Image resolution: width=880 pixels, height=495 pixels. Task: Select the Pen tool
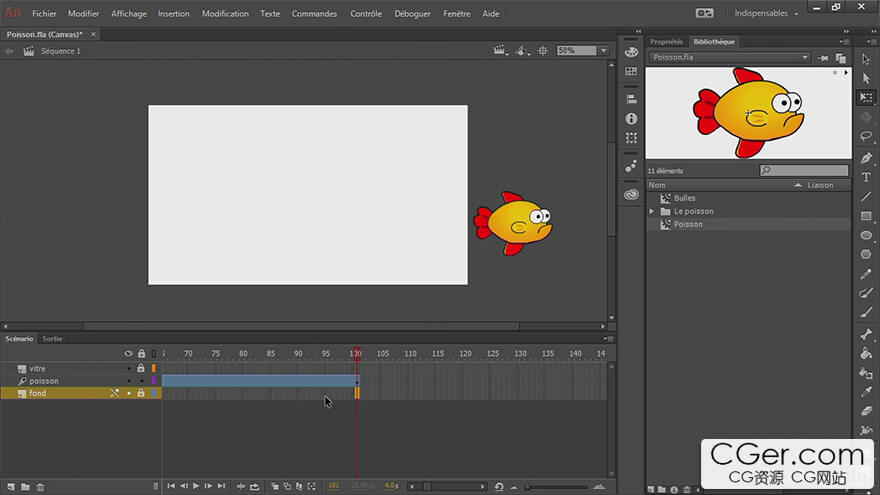click(866, 157)
